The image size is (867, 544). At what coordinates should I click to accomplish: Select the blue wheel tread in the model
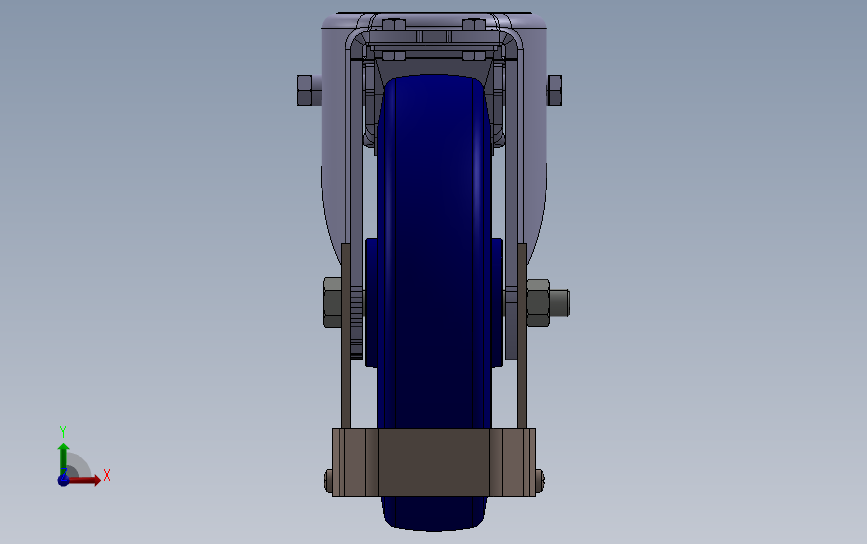click(x=434, y=249)
